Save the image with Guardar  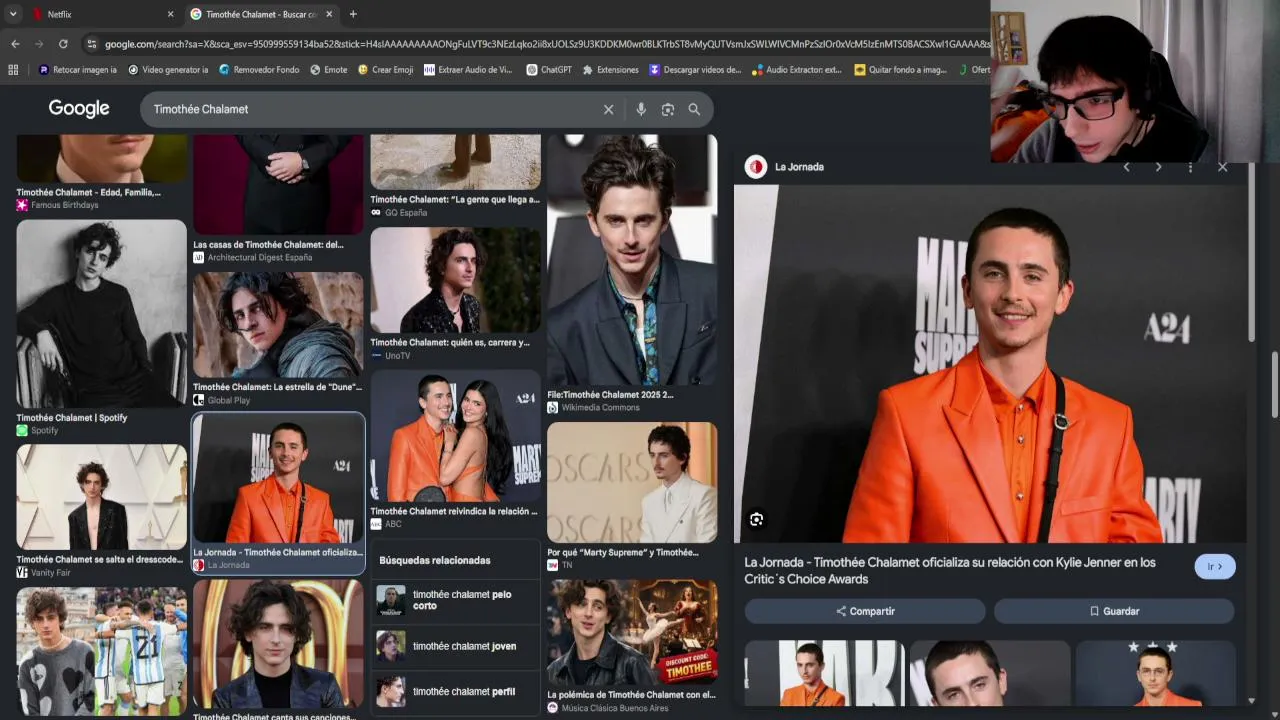(1114, 611)
